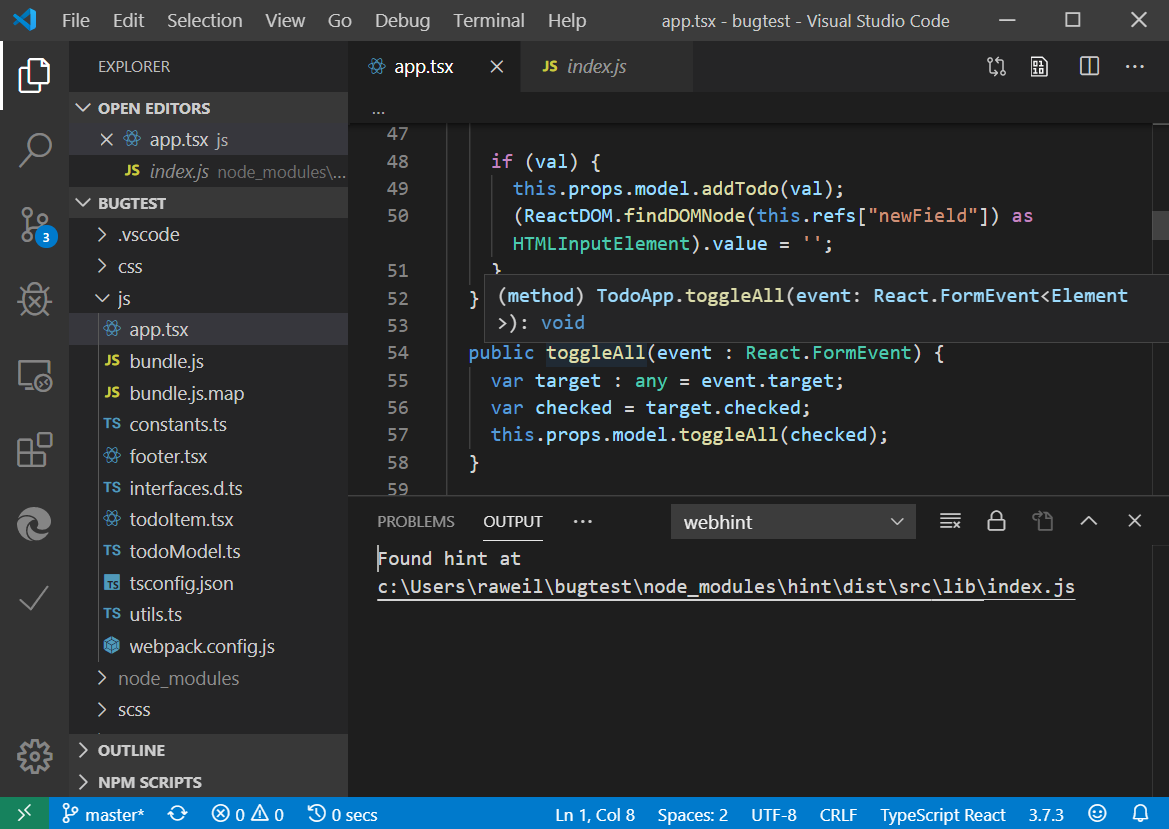Open the Help menu

tap(567, 20)
